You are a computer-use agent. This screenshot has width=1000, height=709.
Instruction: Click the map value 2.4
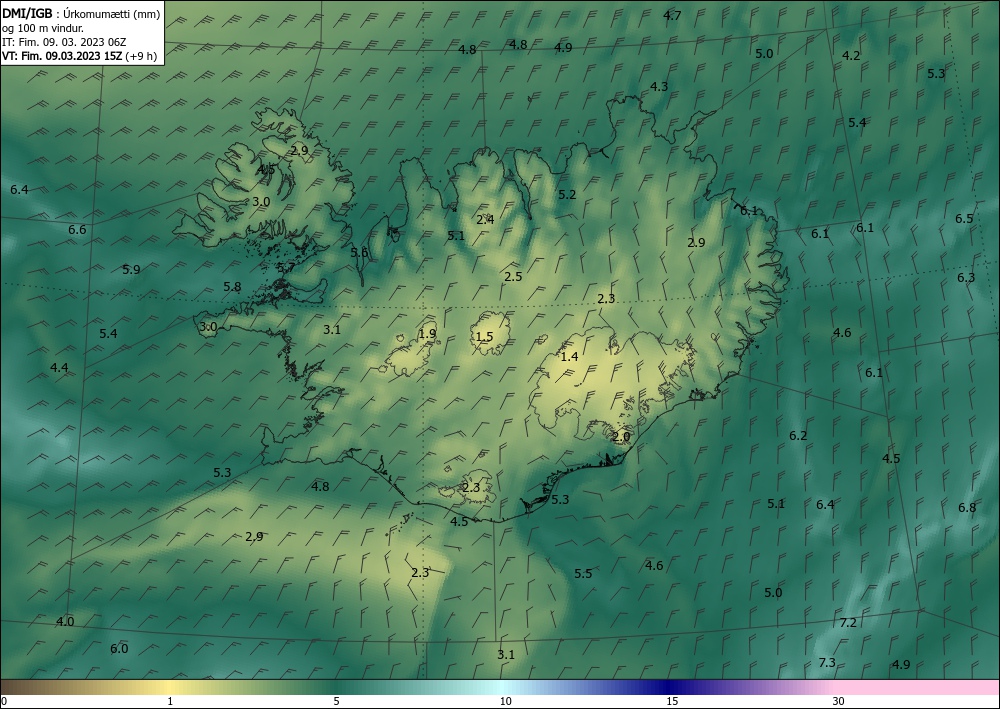(x=485, y=220)
